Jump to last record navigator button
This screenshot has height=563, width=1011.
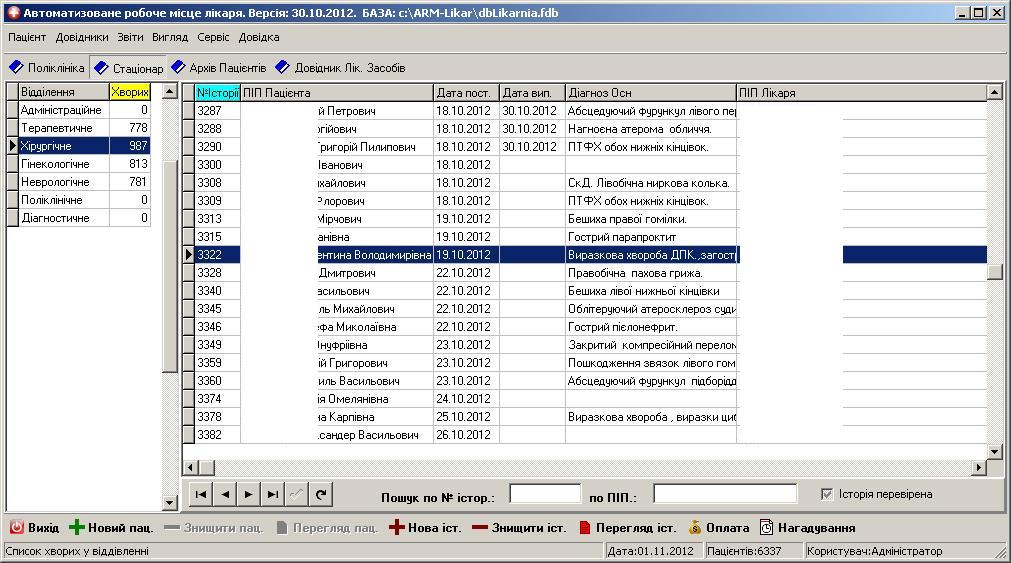tap(273, 495)
